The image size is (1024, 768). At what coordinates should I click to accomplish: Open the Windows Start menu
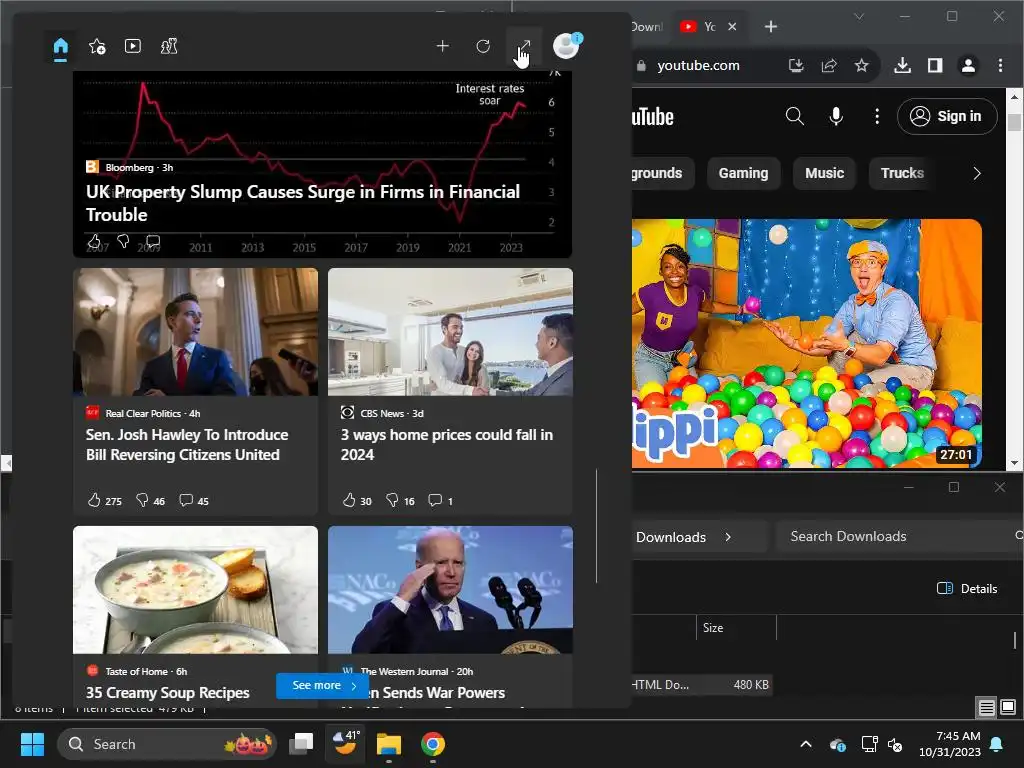[x=32, y=744]
